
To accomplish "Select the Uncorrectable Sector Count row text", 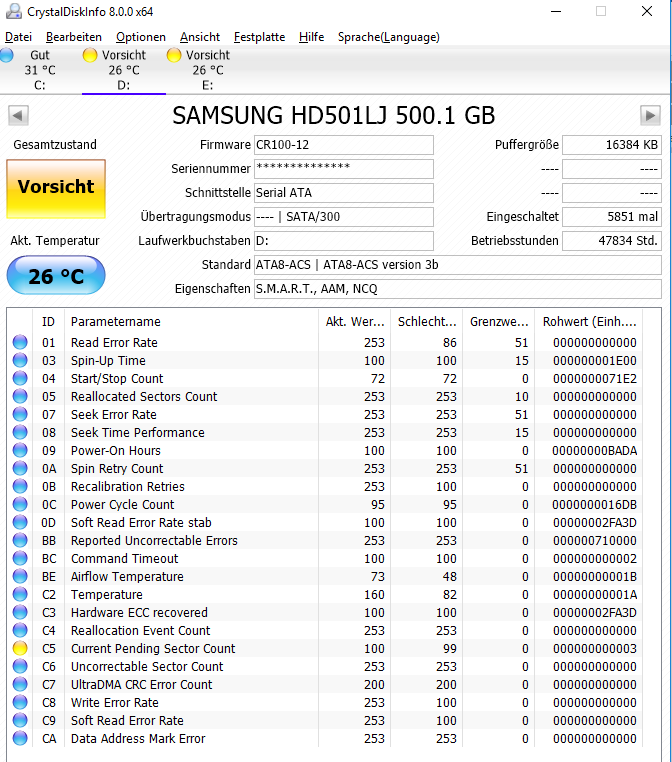I will click(147, 667).
